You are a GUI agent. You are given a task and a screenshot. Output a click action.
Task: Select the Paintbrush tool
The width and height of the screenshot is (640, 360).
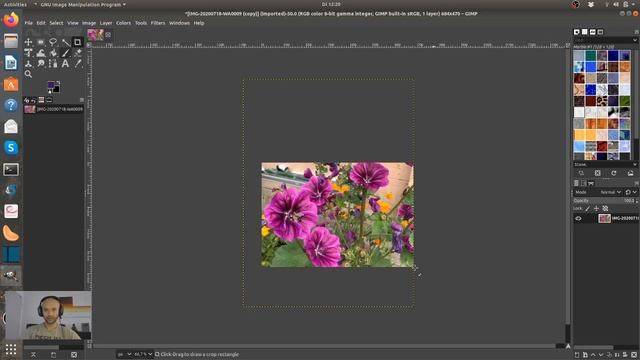(x=65, y=53)
